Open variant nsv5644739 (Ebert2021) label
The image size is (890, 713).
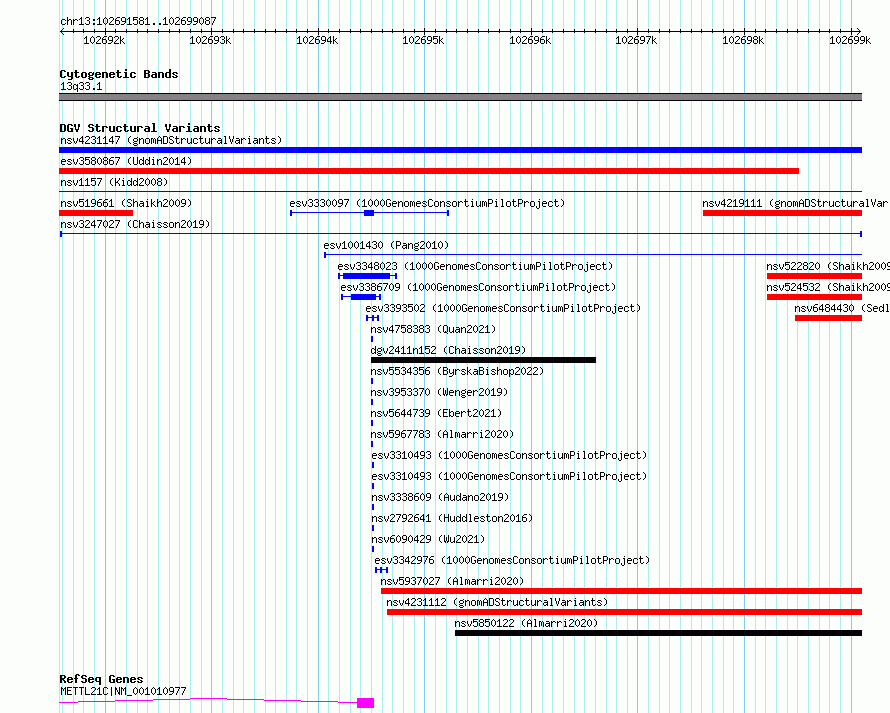tap(436, 413)
